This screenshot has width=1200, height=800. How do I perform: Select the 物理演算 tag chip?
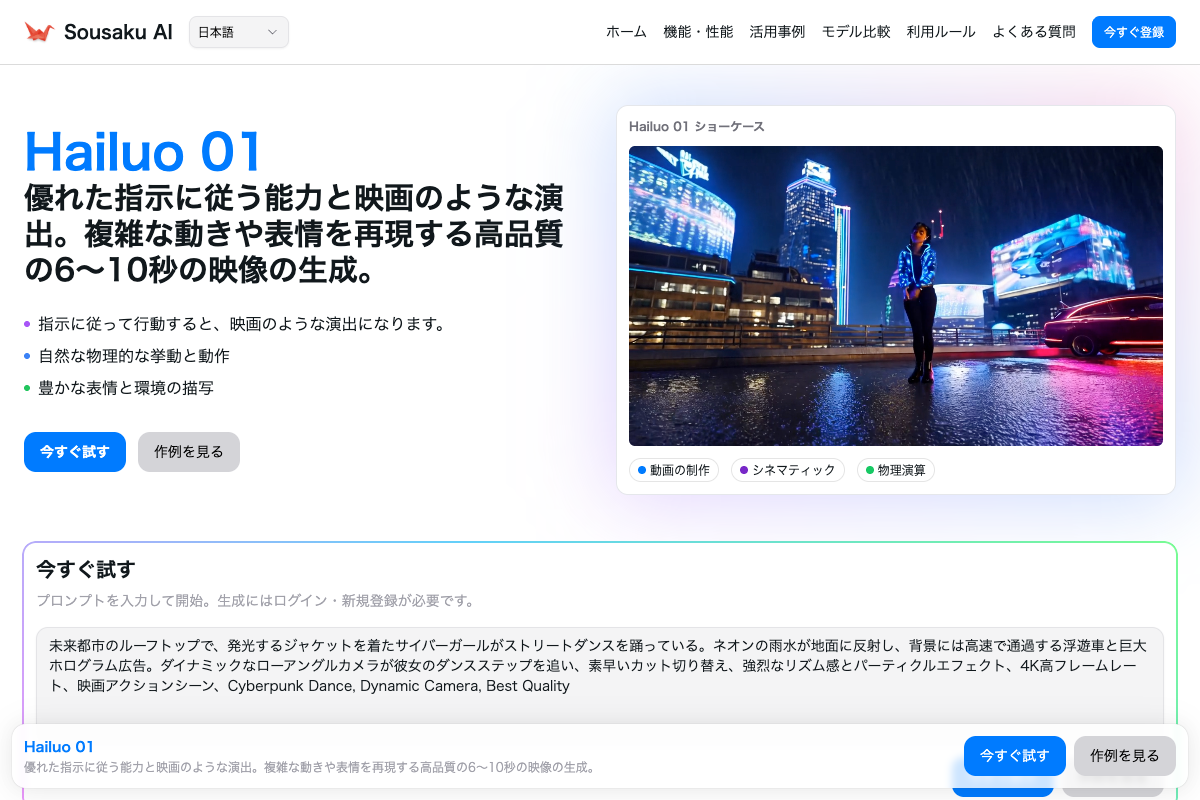coord(895,470)
